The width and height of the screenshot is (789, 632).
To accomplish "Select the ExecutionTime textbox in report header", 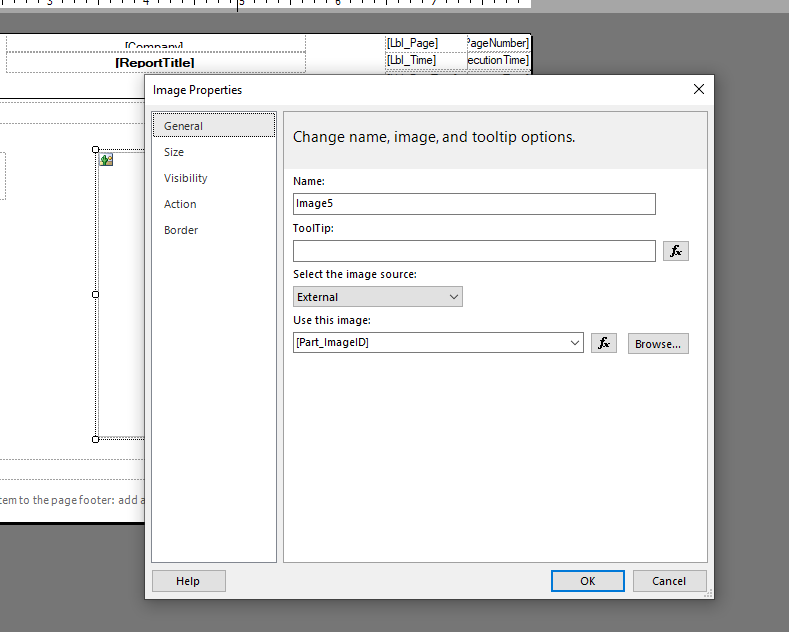I will coord(498,60).
